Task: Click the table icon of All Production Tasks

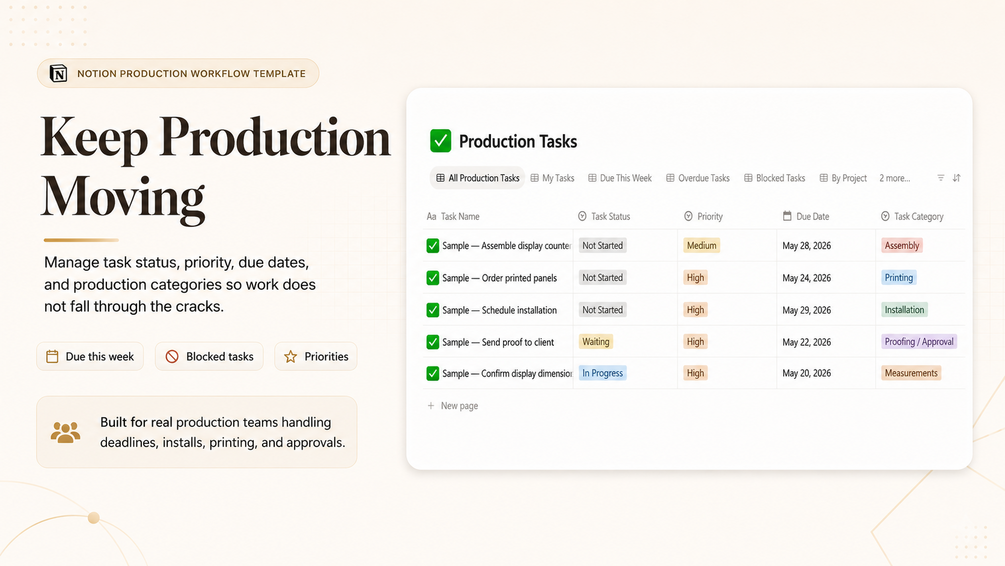Action: pos(440,178)
